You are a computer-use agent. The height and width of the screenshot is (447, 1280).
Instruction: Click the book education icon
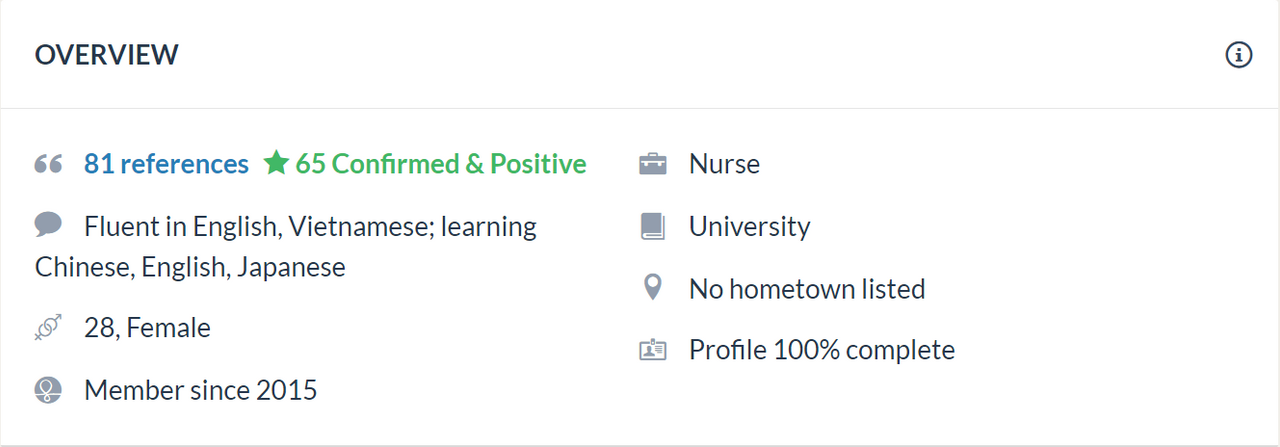[652, 226]
